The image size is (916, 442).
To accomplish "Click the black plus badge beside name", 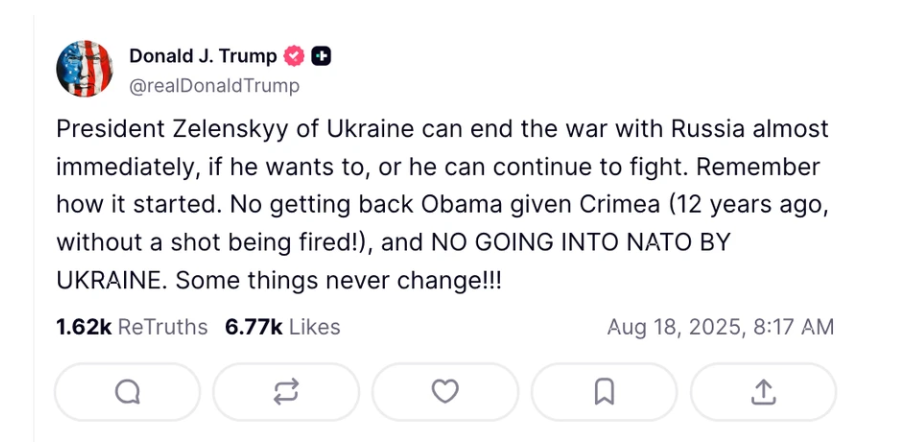I will point(321,57).
